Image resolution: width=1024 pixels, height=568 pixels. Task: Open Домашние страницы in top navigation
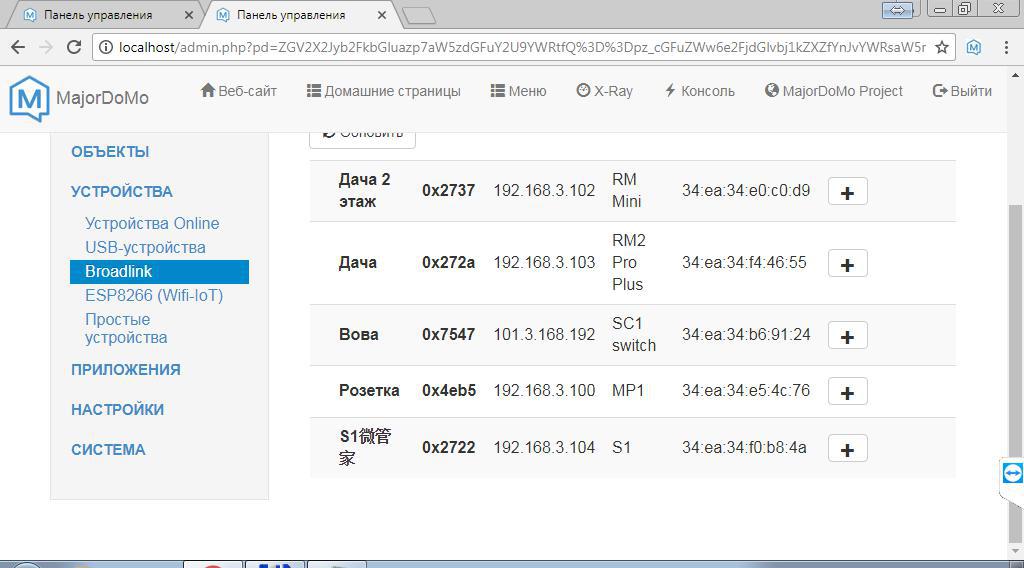(383, 91)
